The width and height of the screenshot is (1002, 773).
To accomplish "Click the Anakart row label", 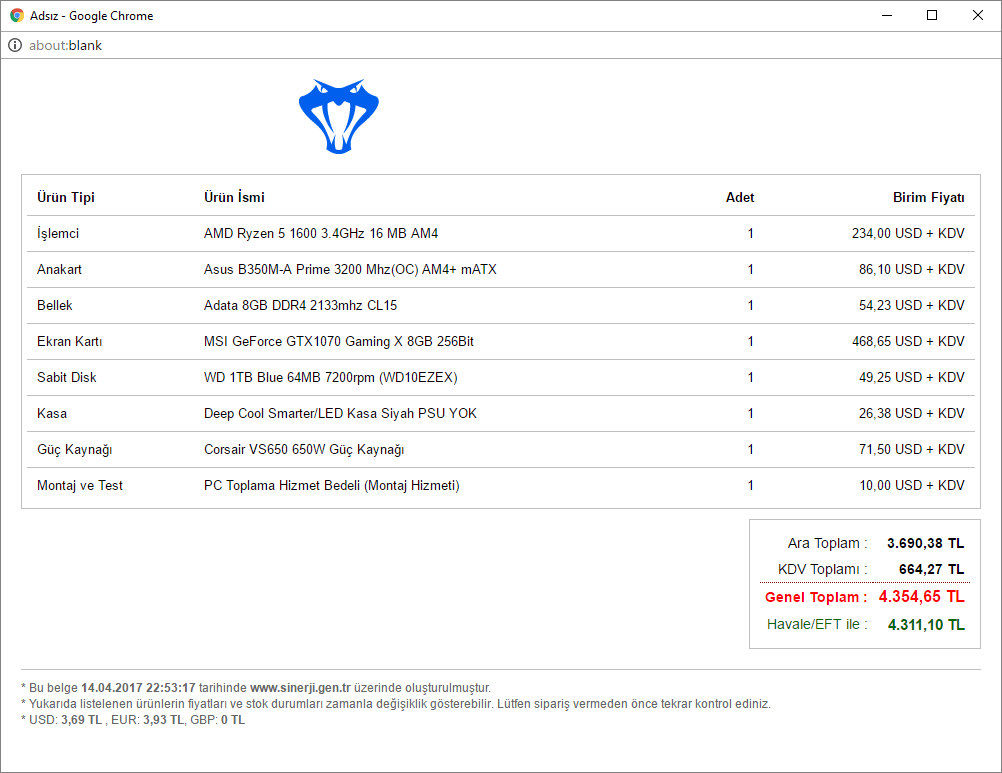I will pos(59,270).
